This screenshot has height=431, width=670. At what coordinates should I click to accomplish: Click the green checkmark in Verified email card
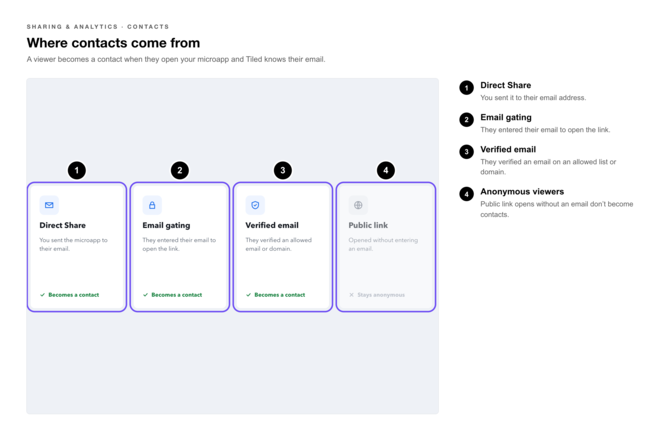point(248,295)
